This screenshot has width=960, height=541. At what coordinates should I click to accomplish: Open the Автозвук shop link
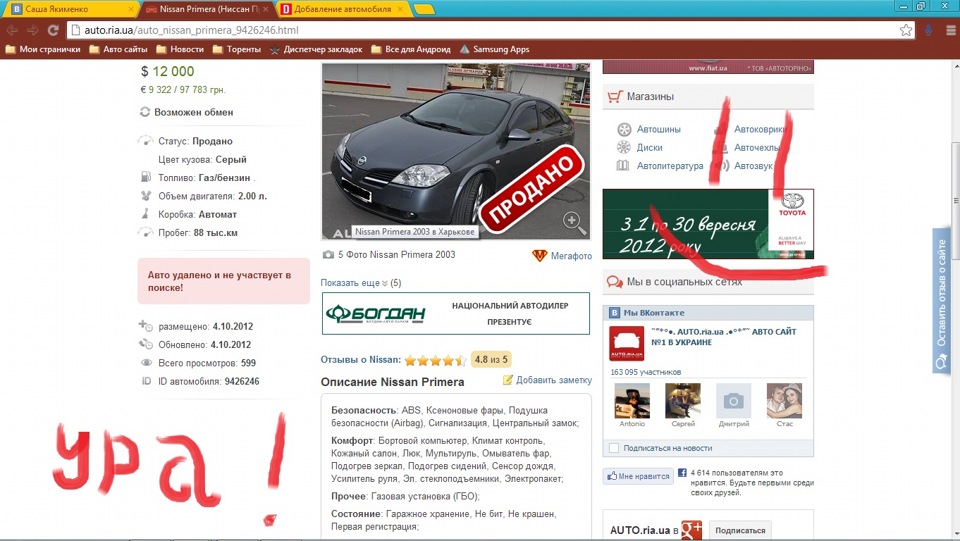753,165
